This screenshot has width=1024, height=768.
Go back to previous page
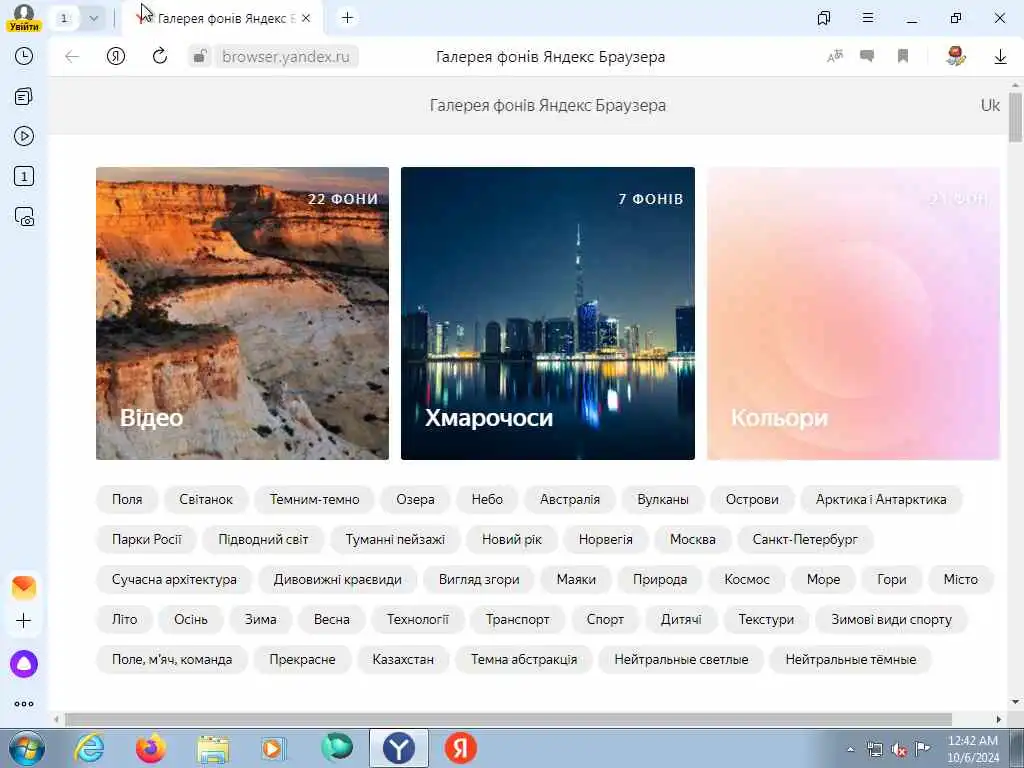(72, 56)
